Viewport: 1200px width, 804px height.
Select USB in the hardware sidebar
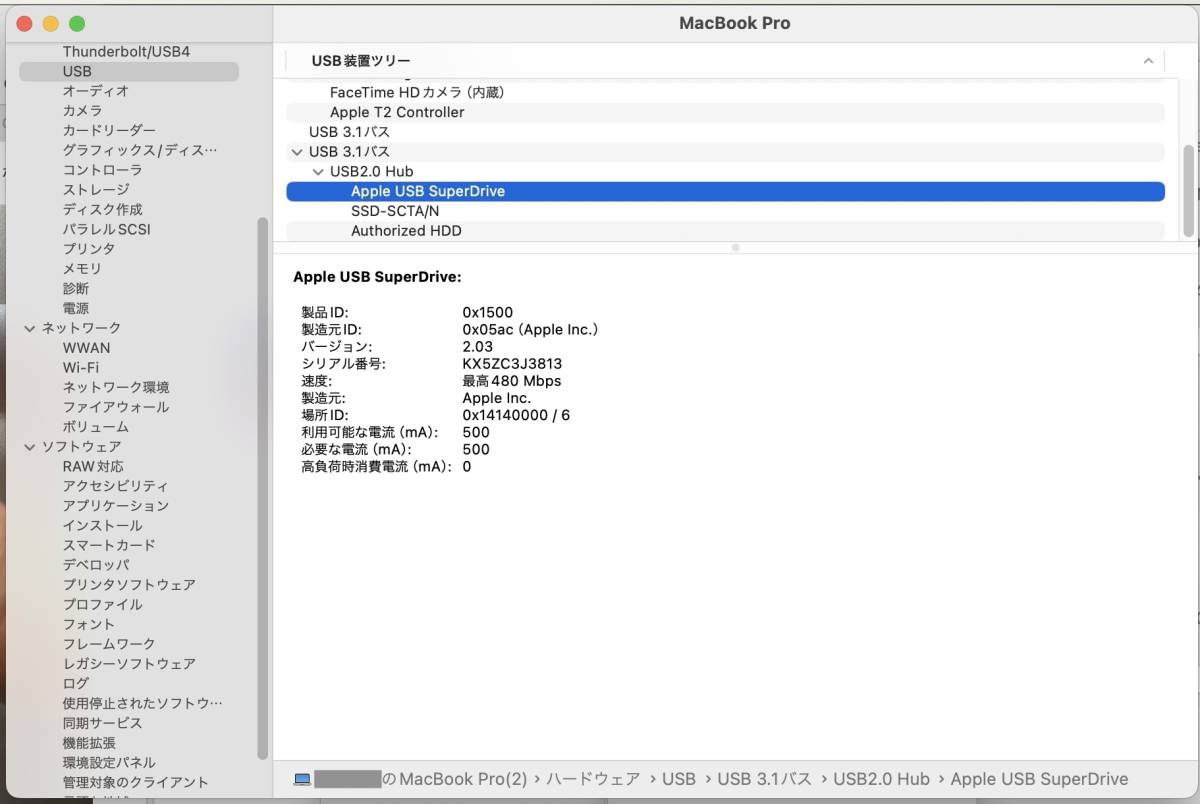pyautogui.click(x=129, y=71)
